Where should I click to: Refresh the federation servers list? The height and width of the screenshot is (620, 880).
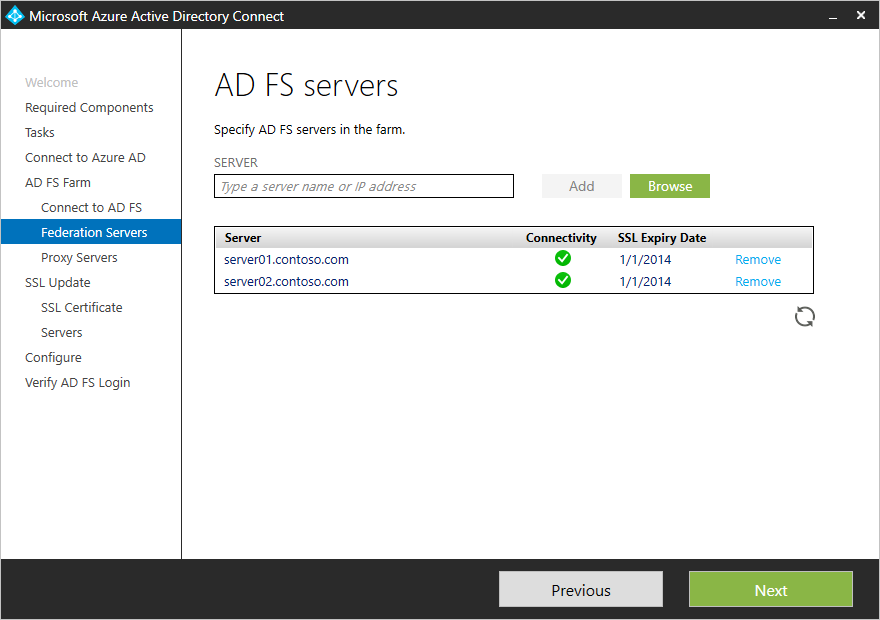tap(804, 316)
